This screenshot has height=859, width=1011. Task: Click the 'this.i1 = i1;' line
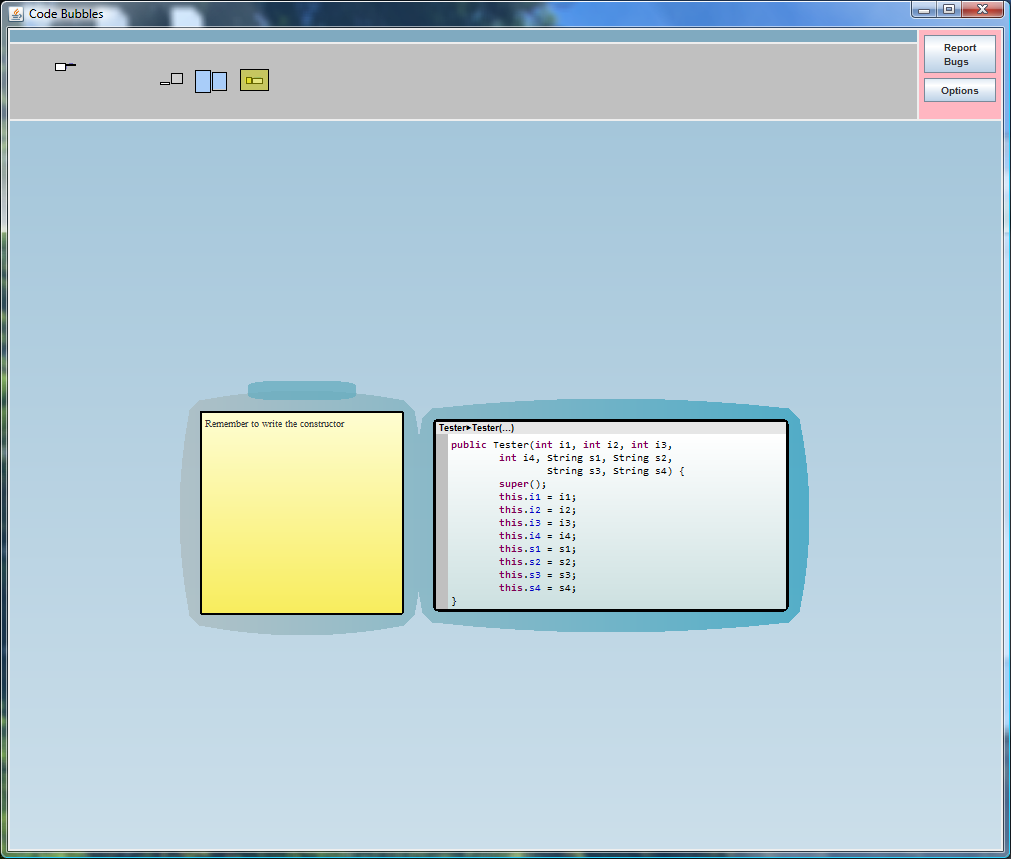[x=537, y=497]
